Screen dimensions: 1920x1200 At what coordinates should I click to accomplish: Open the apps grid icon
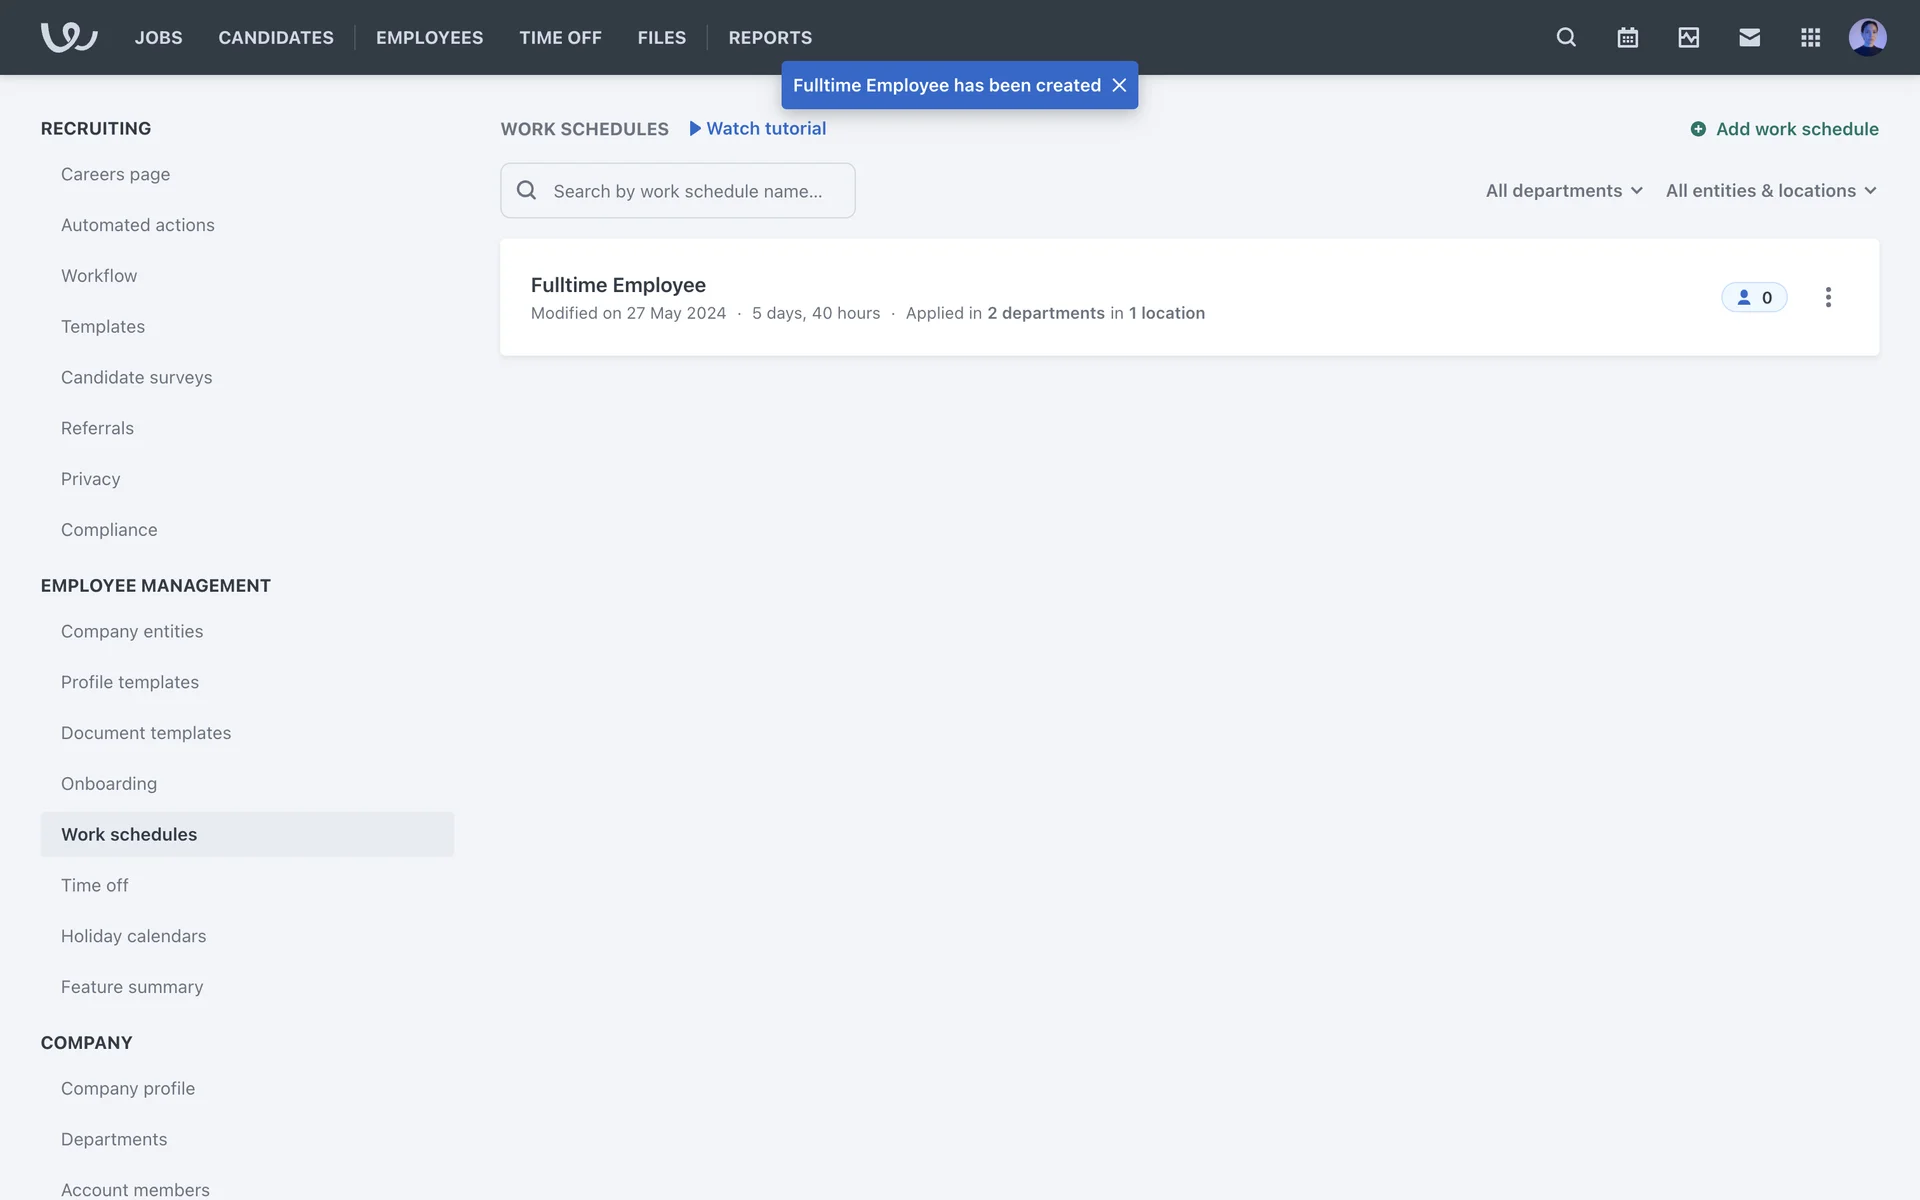(1810, 37)
